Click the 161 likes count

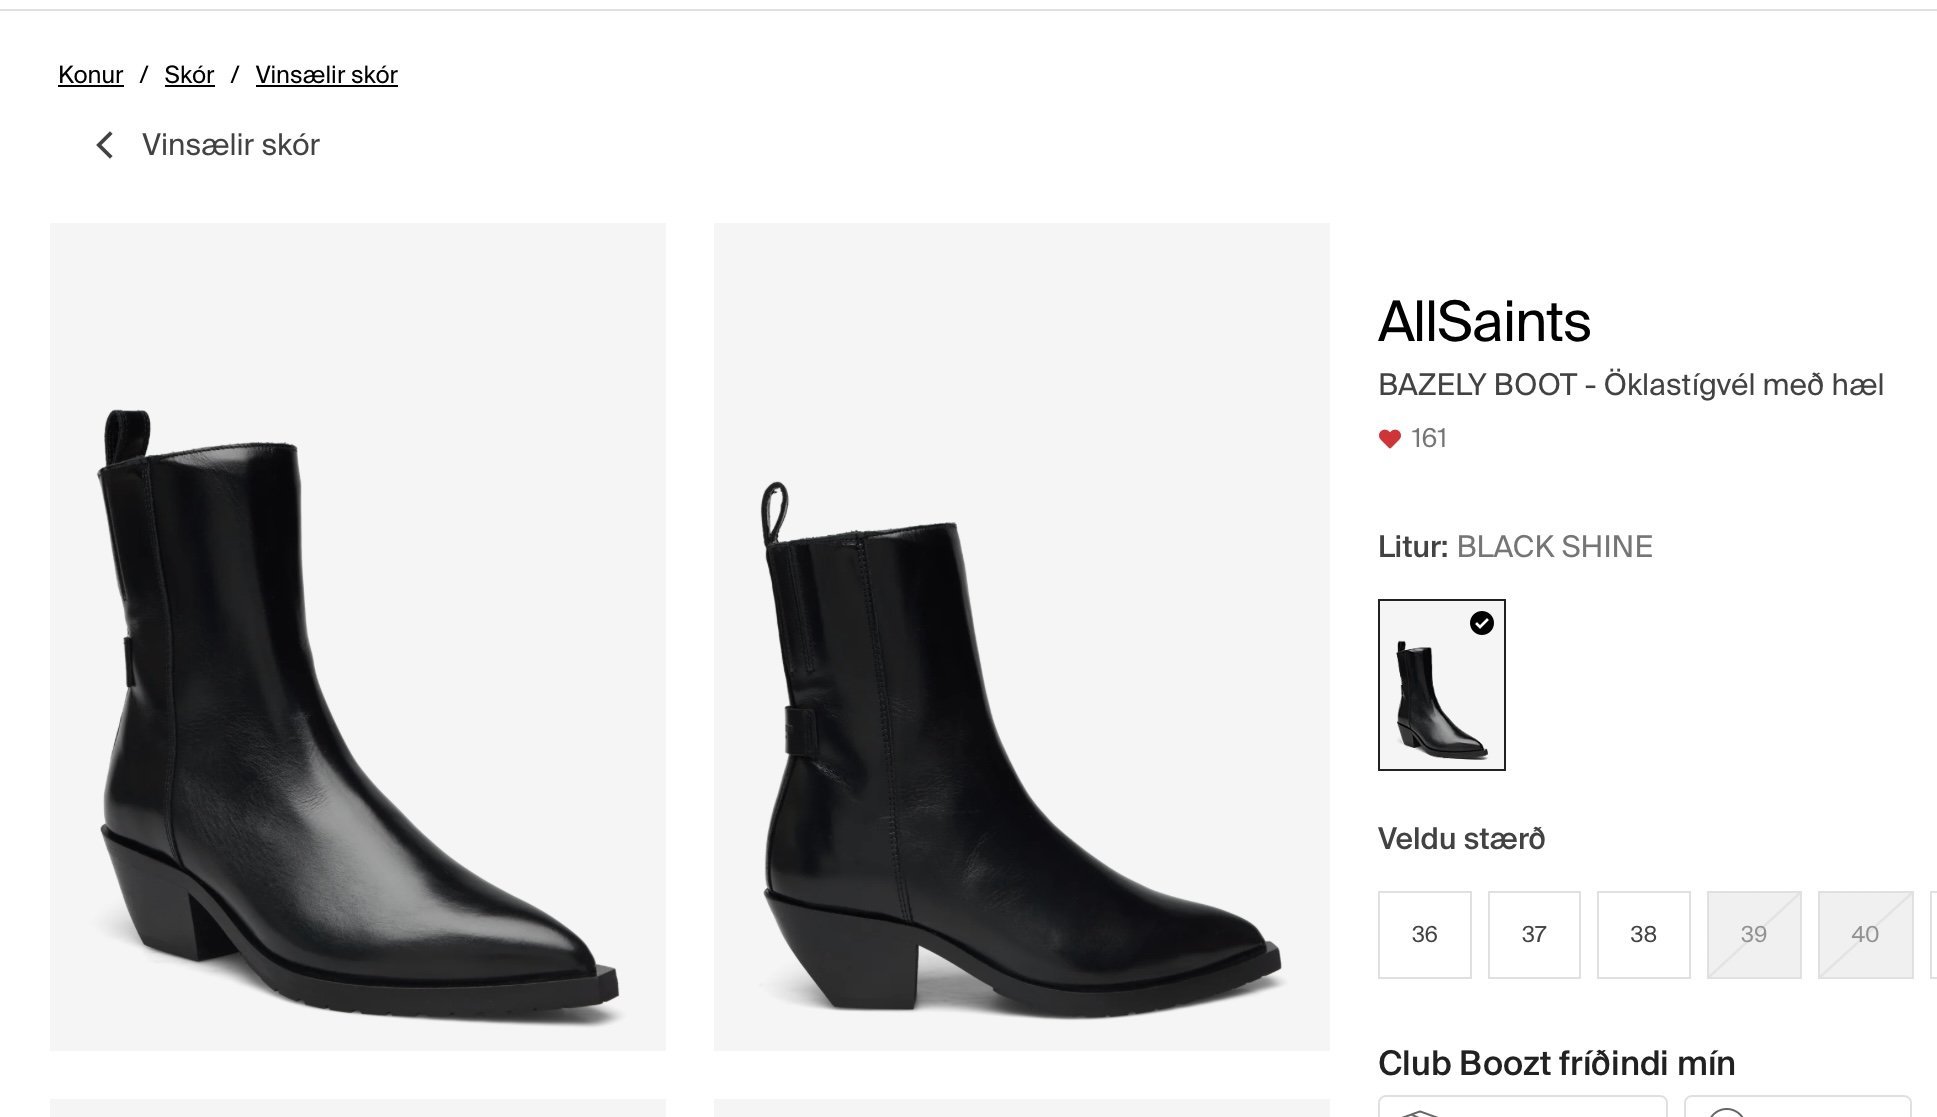[1429, 439]
